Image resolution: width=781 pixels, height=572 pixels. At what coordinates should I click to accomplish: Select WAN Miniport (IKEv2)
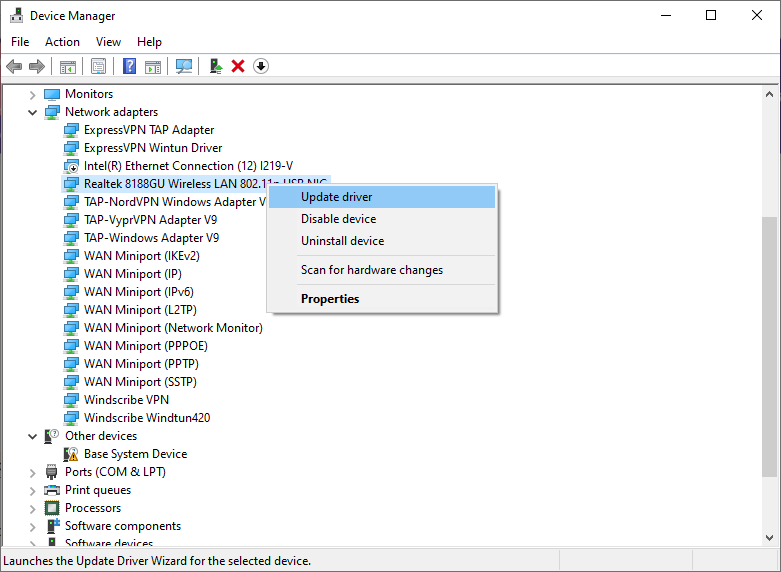(x=141, y=256)
